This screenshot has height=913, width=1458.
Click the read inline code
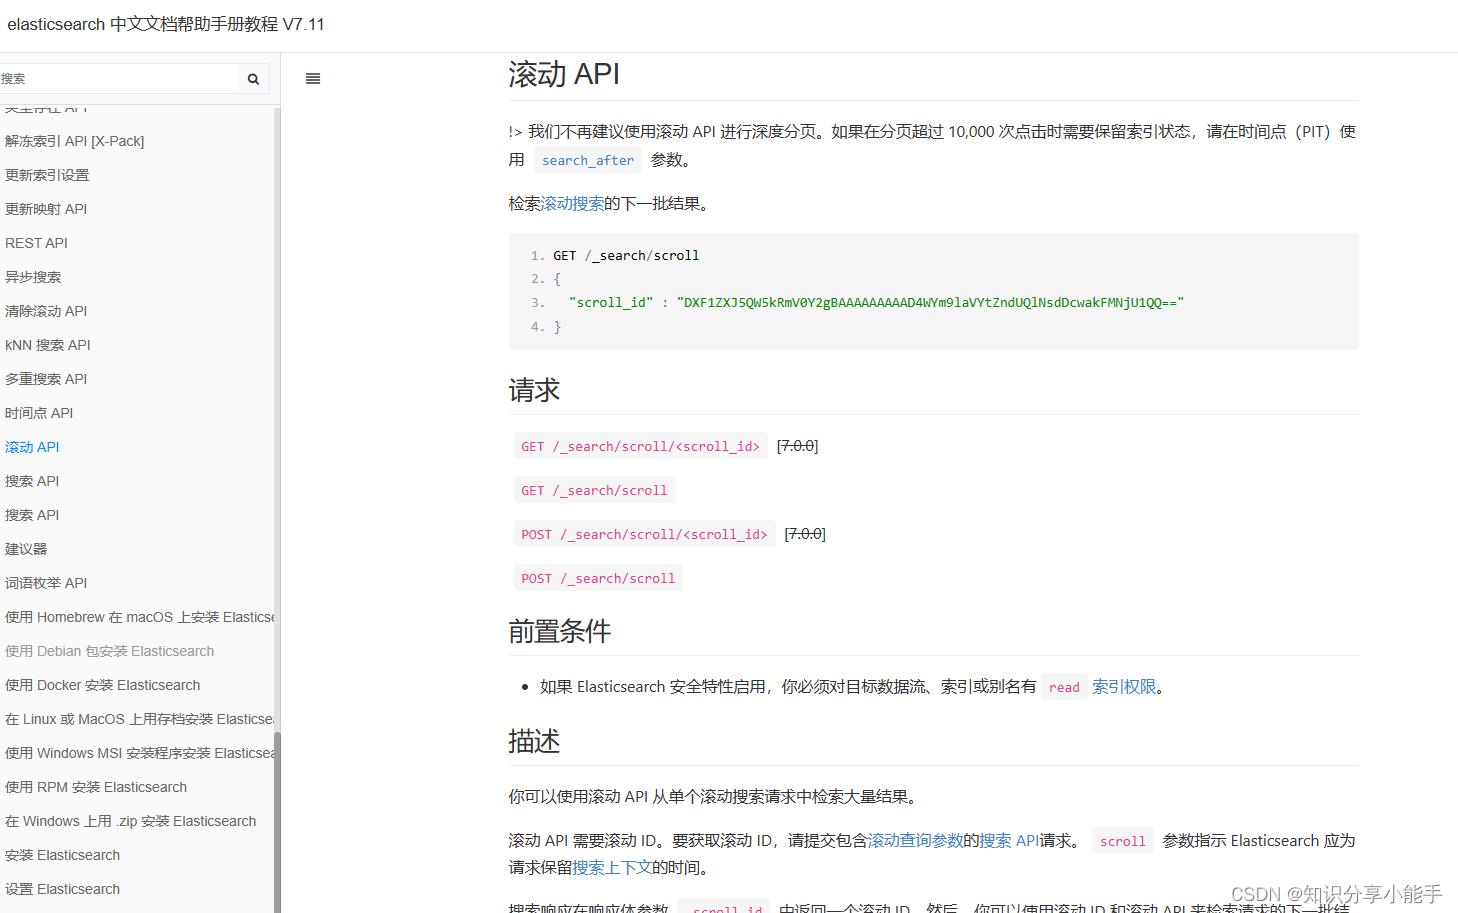click(x=1064, y=687)
